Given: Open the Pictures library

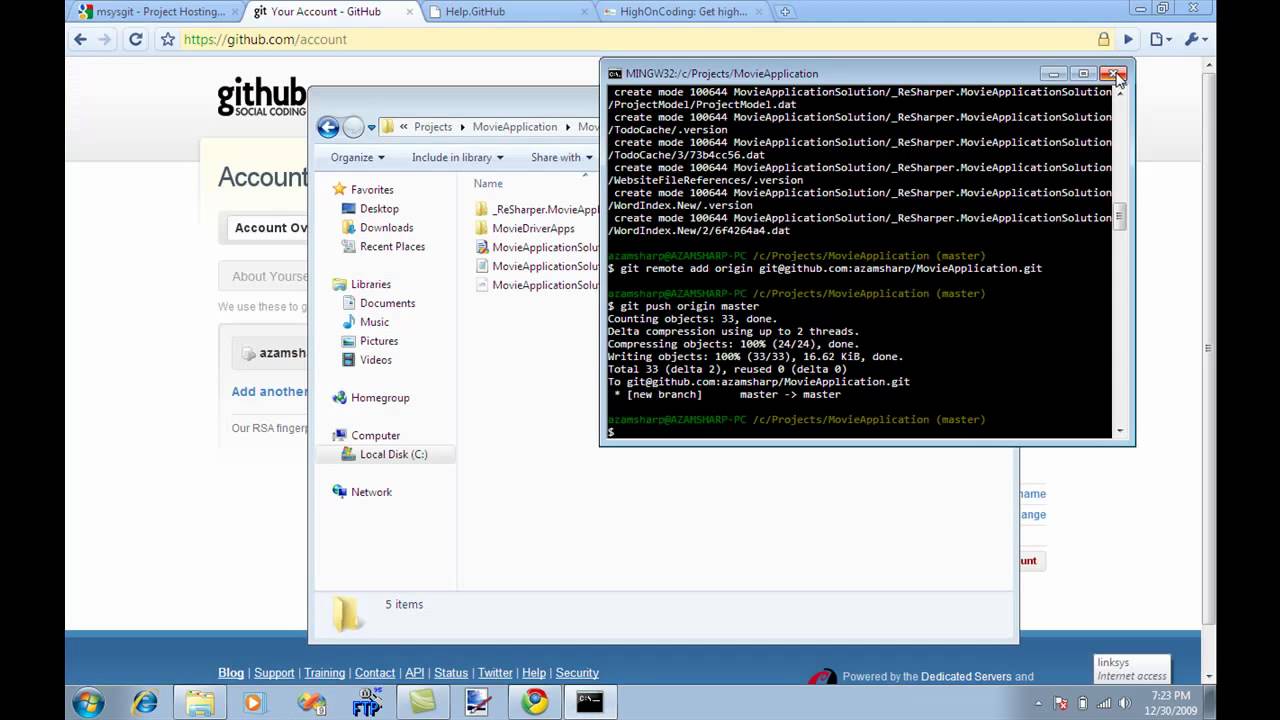Looking at the screenshot, I should pos(378,341).
